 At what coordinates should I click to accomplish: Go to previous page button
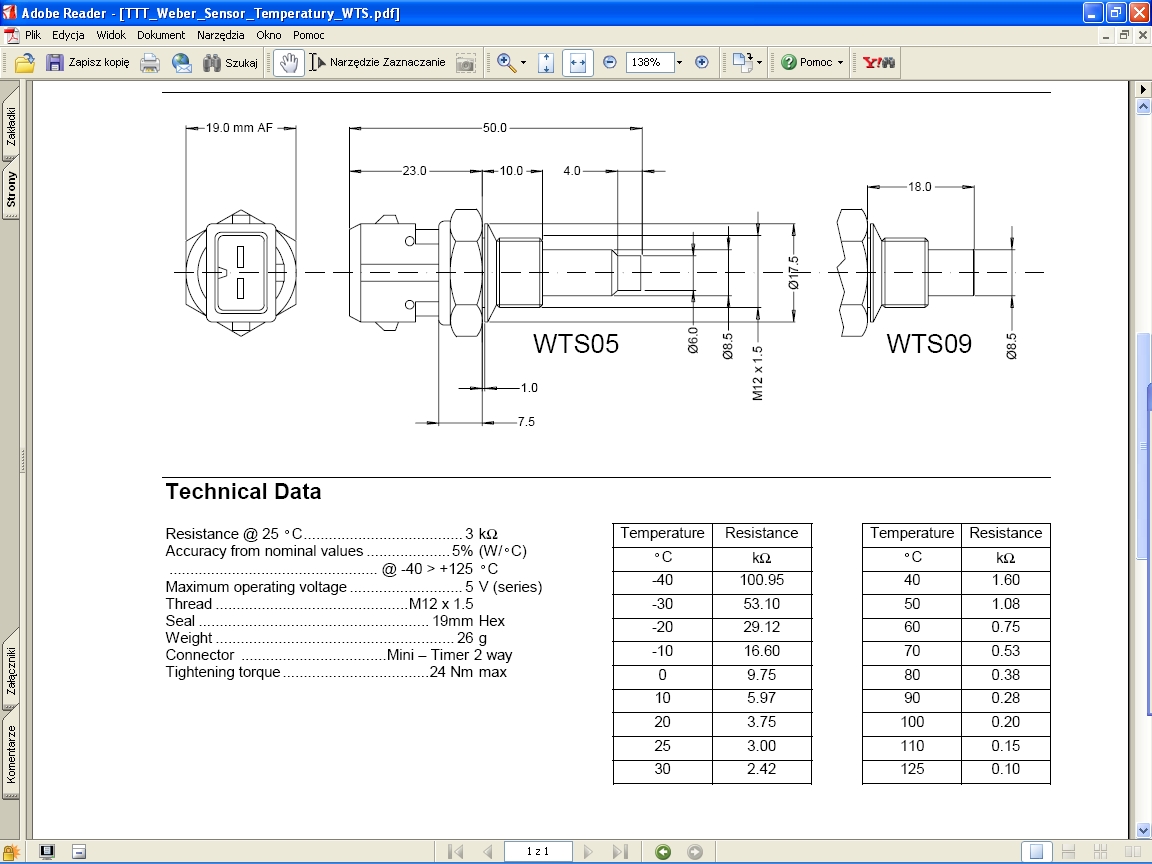click(x=488, y=852)
